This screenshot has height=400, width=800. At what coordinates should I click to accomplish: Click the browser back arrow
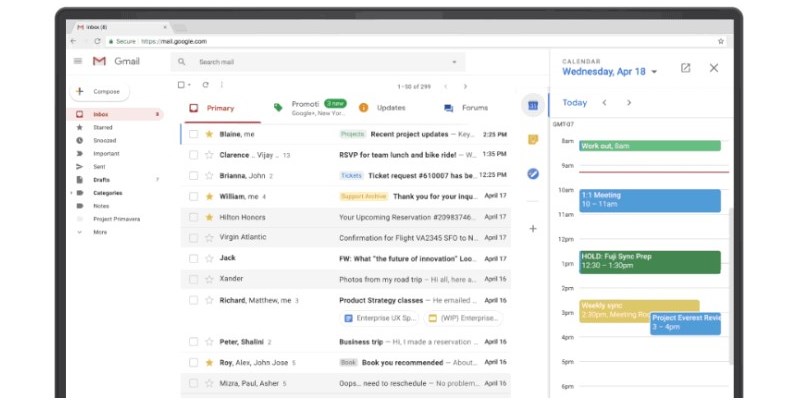pyautogui.click(x=73, y=41)
